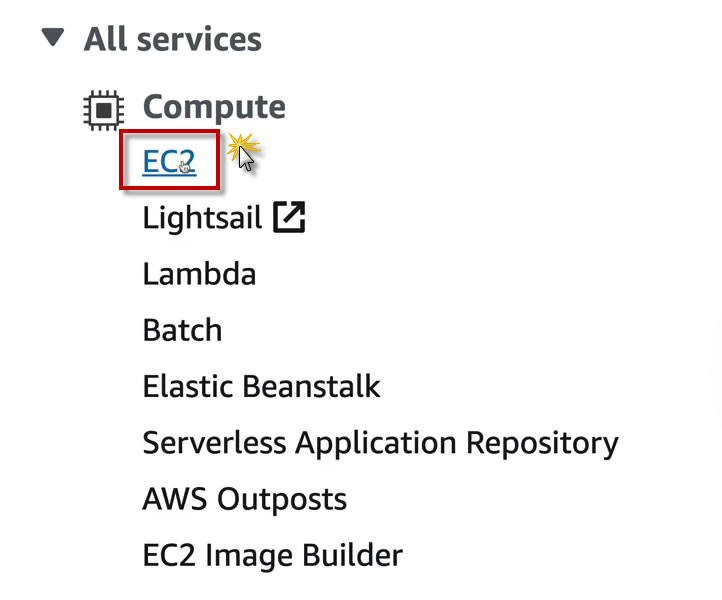Select Elastic Beanstalk under Compute
The width and height of the screenshot is (722, 600).
[x=261, y=385]
